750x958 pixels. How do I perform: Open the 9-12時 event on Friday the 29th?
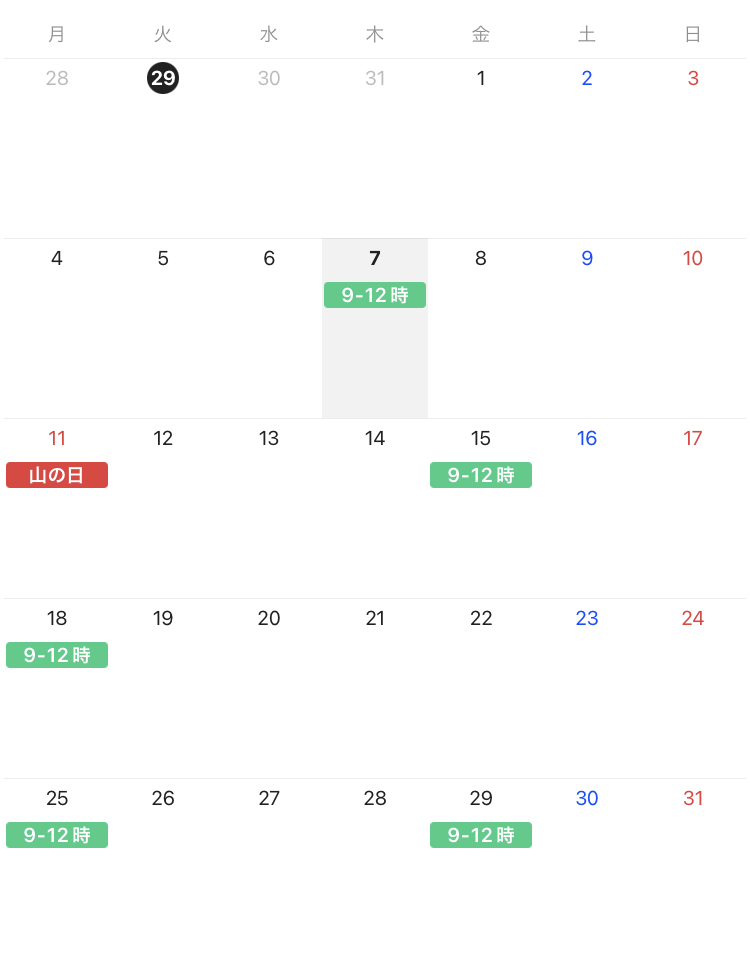481,835
